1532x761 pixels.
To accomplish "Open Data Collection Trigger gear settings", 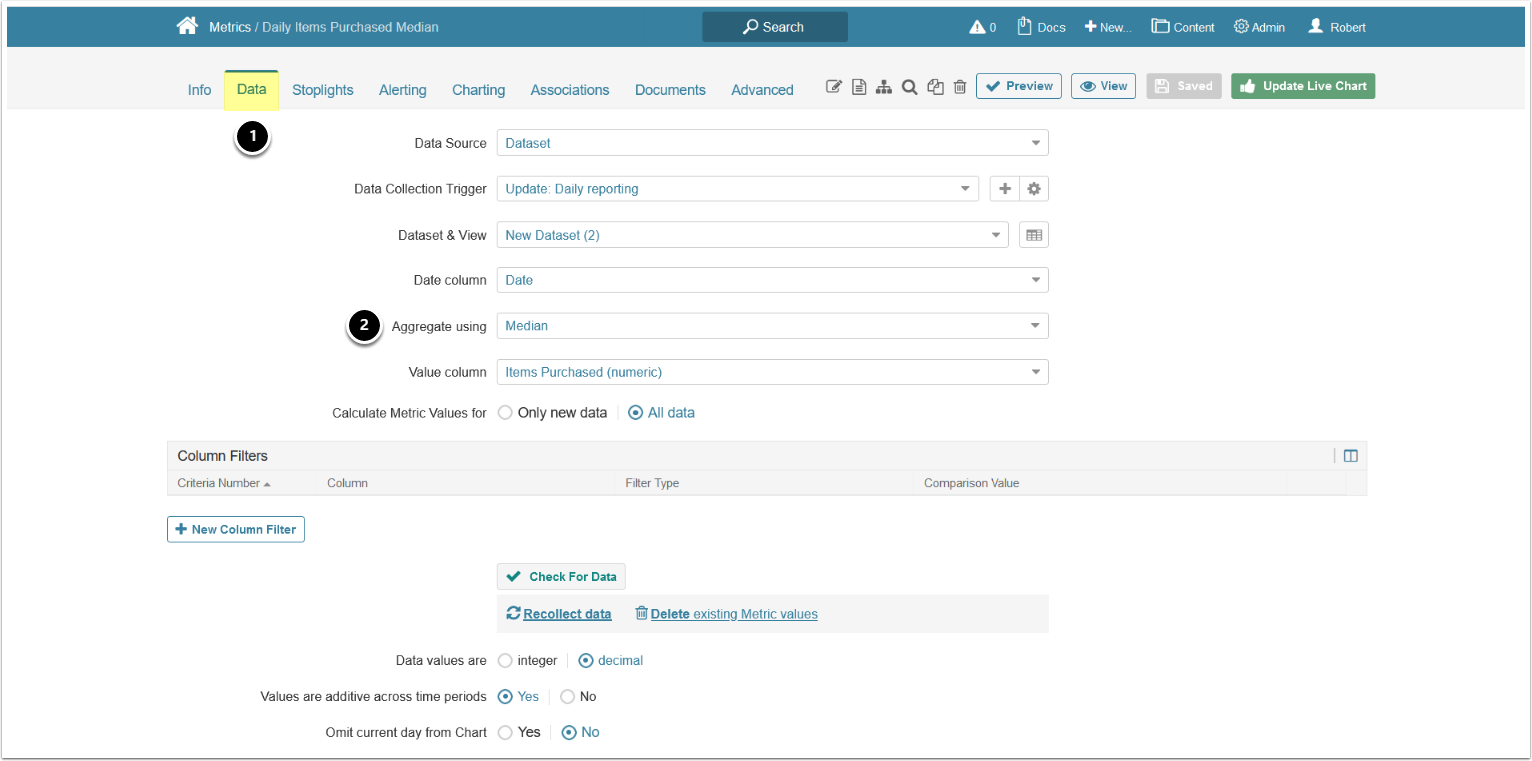I will 1034,189.
